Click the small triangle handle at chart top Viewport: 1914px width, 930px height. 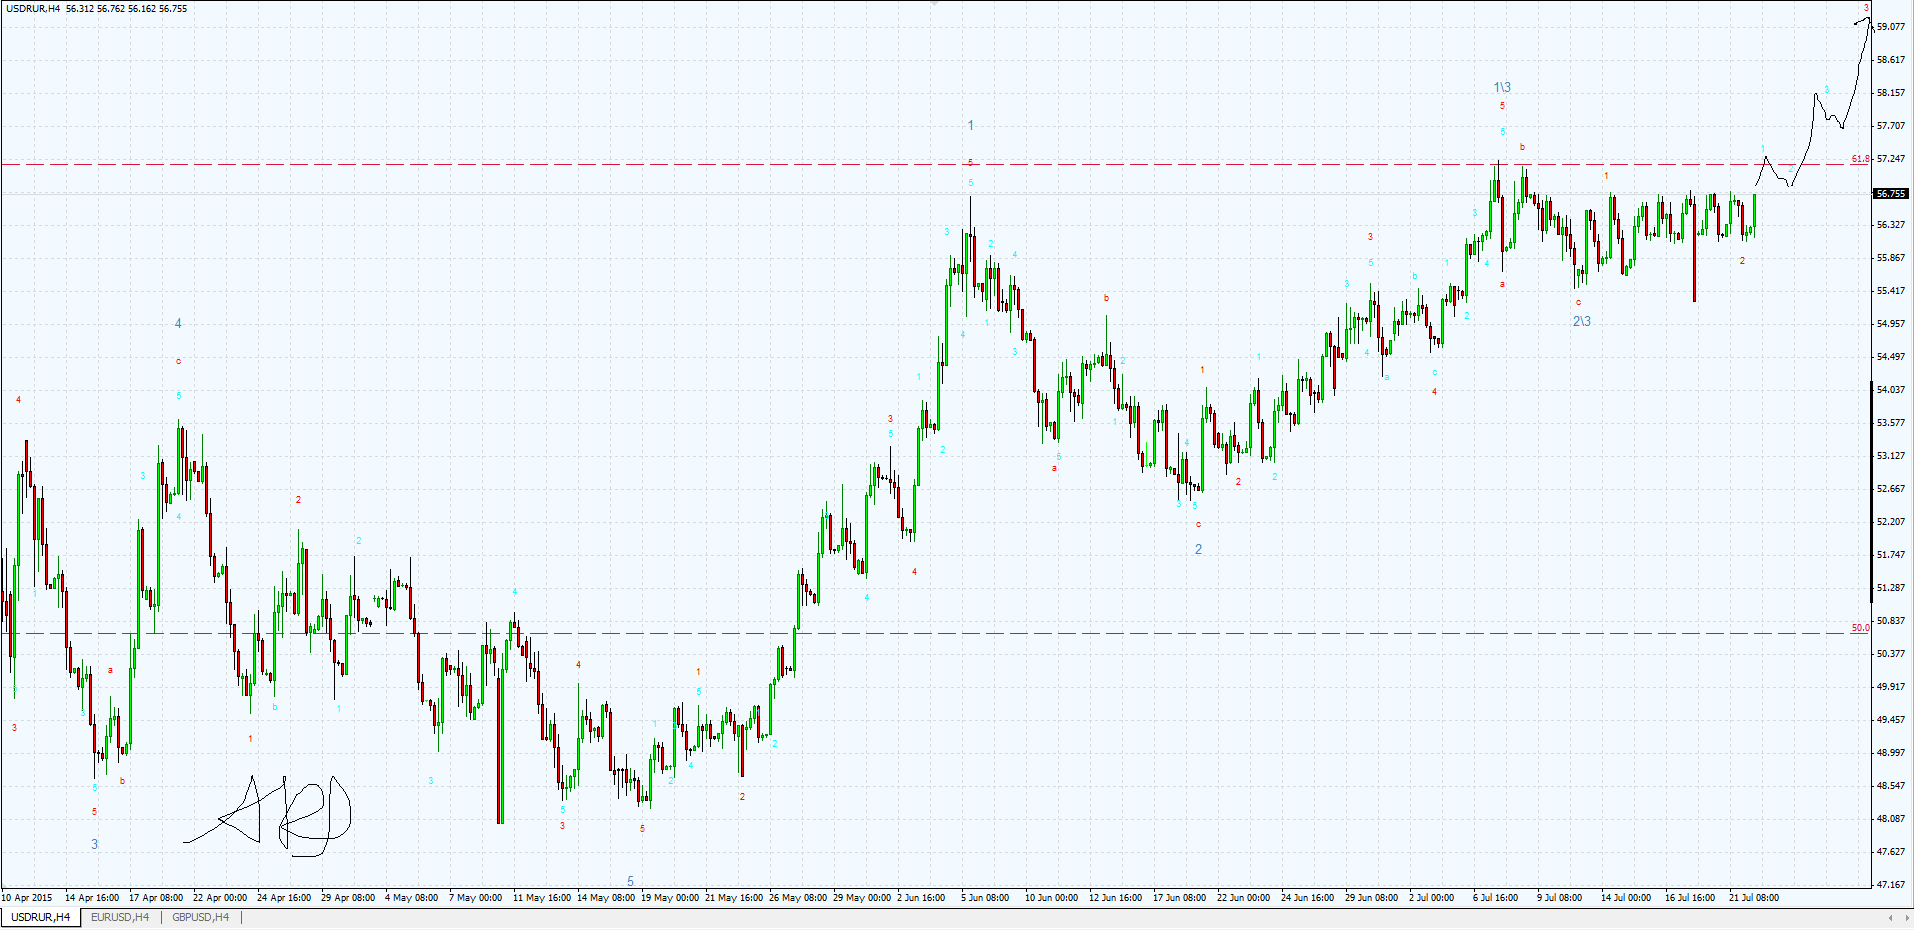point(935,4)
